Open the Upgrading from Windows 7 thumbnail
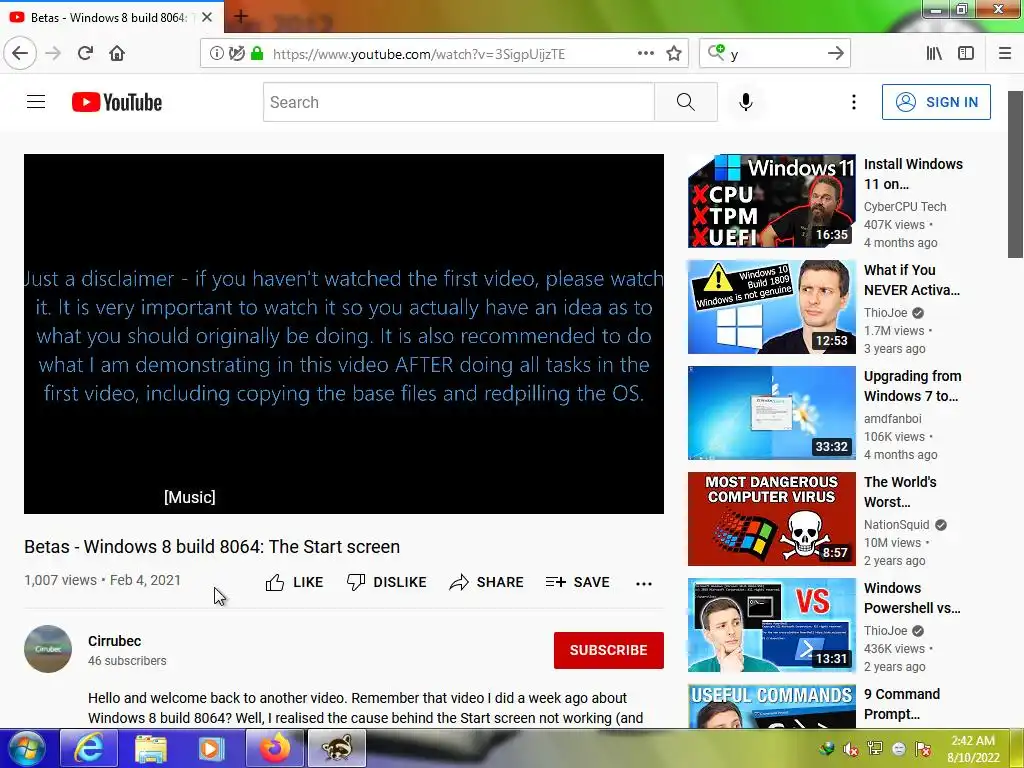Screen dimensions: 1024x768 tap(771, 413)
